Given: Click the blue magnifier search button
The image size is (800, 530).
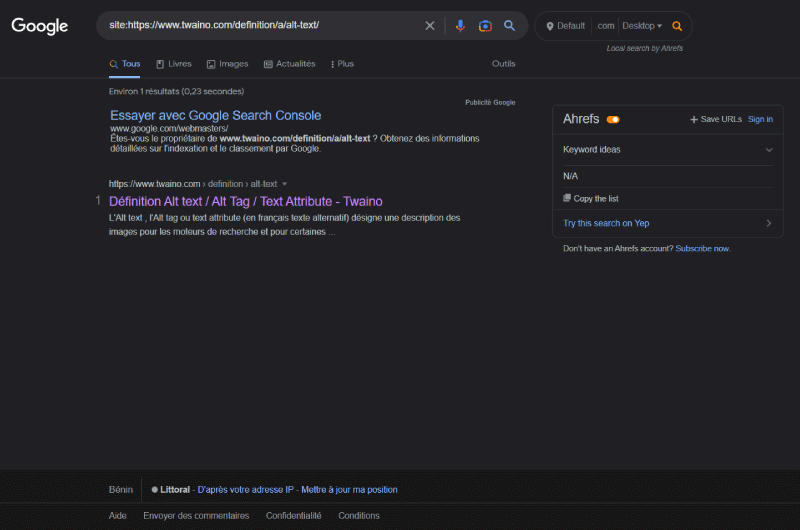Looking at the screenshot, I should (x=509, y=26).
